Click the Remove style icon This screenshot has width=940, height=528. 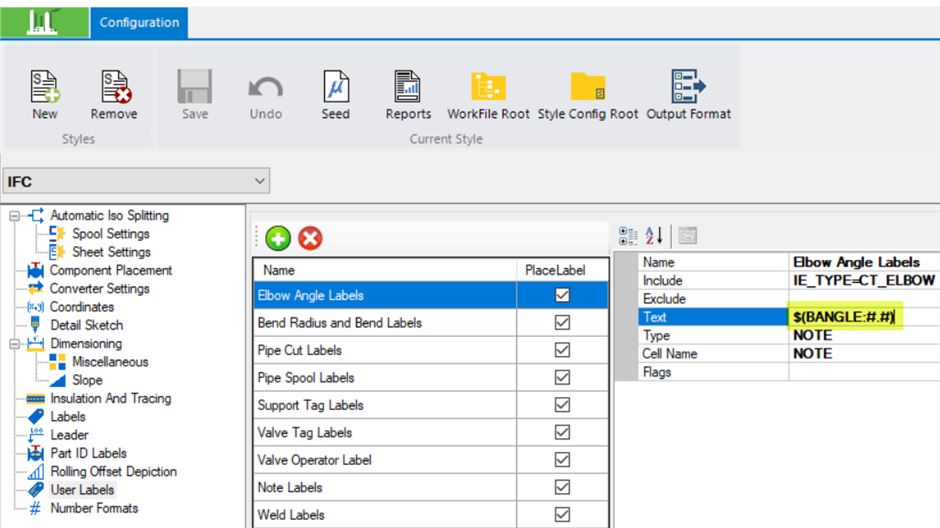pos(115,88)
